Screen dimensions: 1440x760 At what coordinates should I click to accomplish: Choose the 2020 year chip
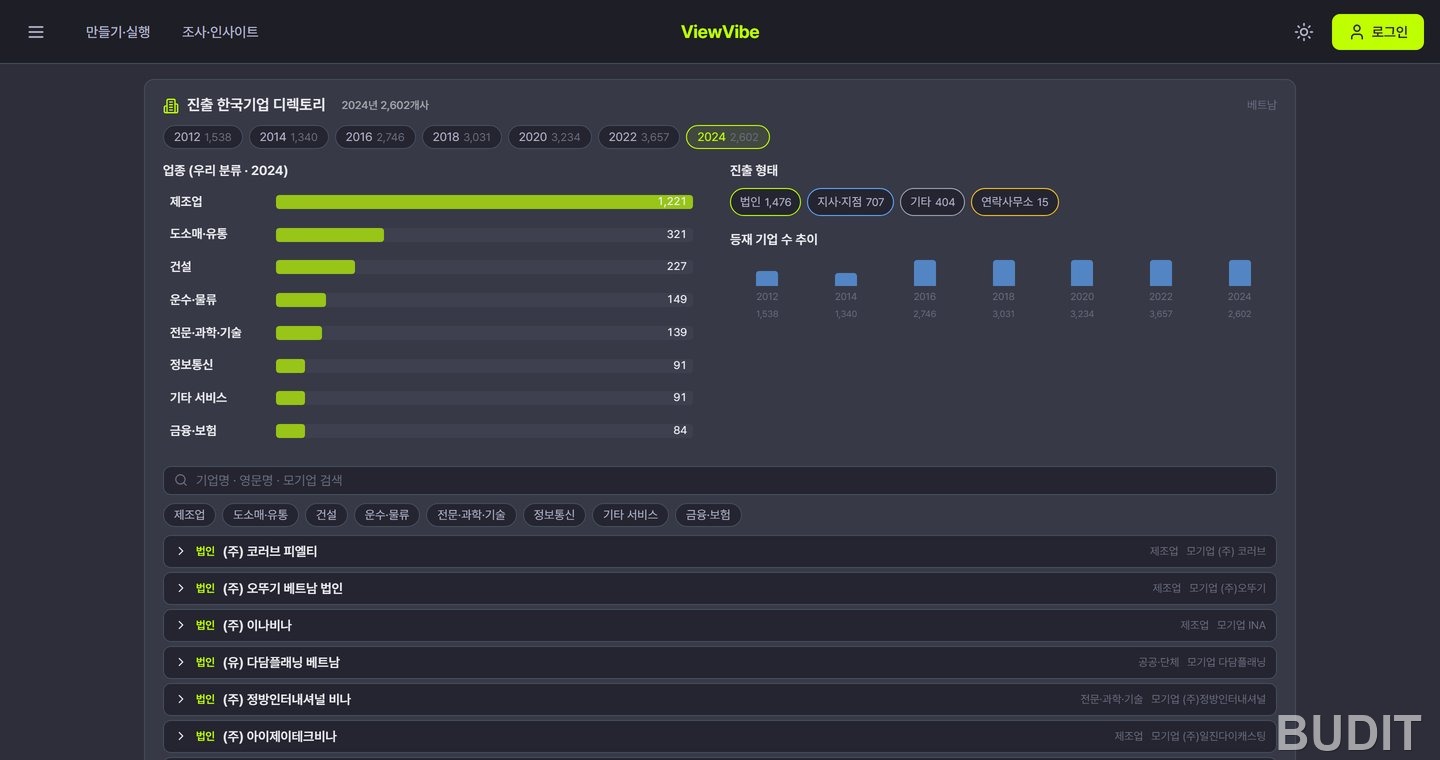click(x=550, y=137)
